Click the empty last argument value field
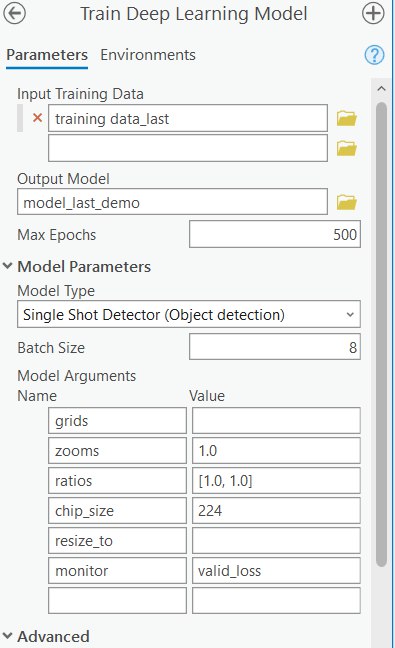 (x=276, y=600)
